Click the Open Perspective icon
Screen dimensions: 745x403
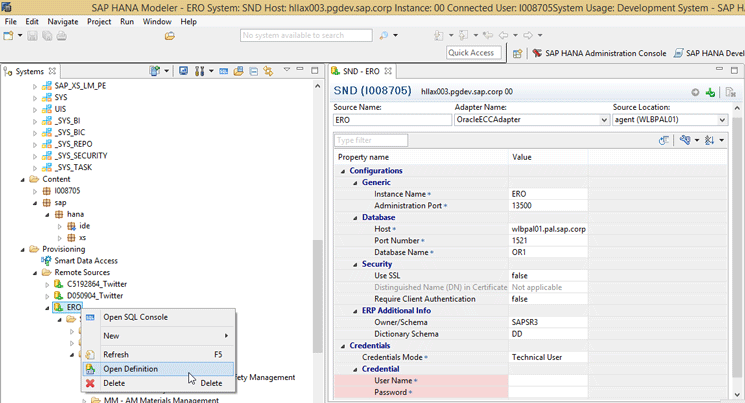pos(517,53)
